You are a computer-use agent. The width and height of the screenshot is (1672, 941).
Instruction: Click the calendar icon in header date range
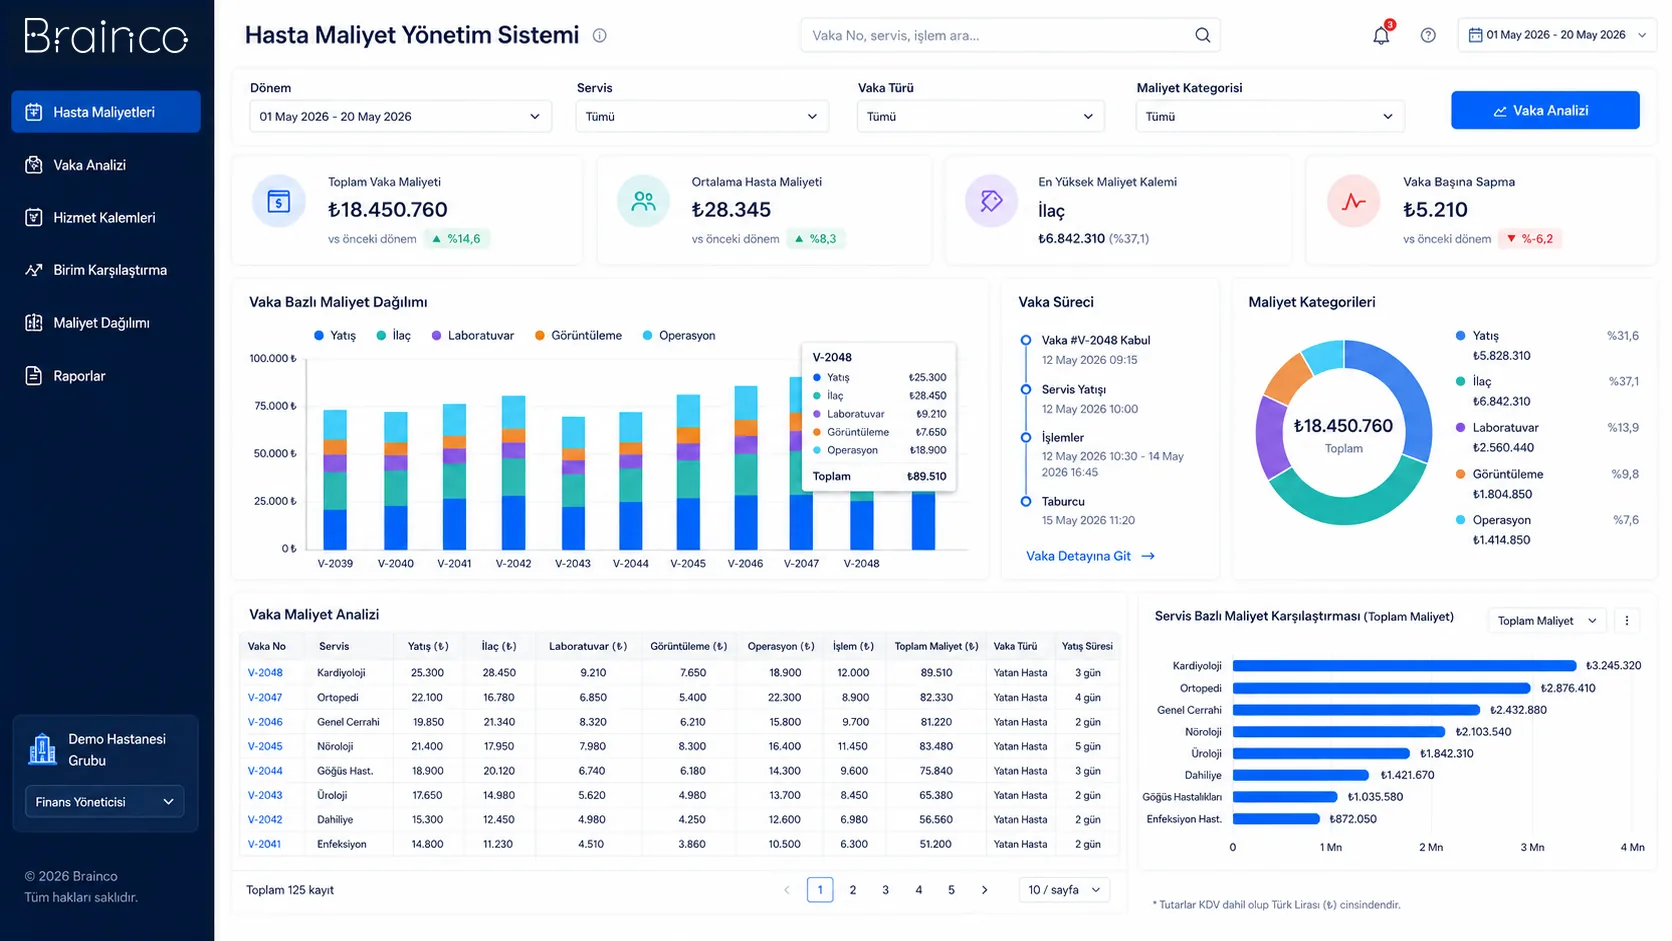[1475, 35]
